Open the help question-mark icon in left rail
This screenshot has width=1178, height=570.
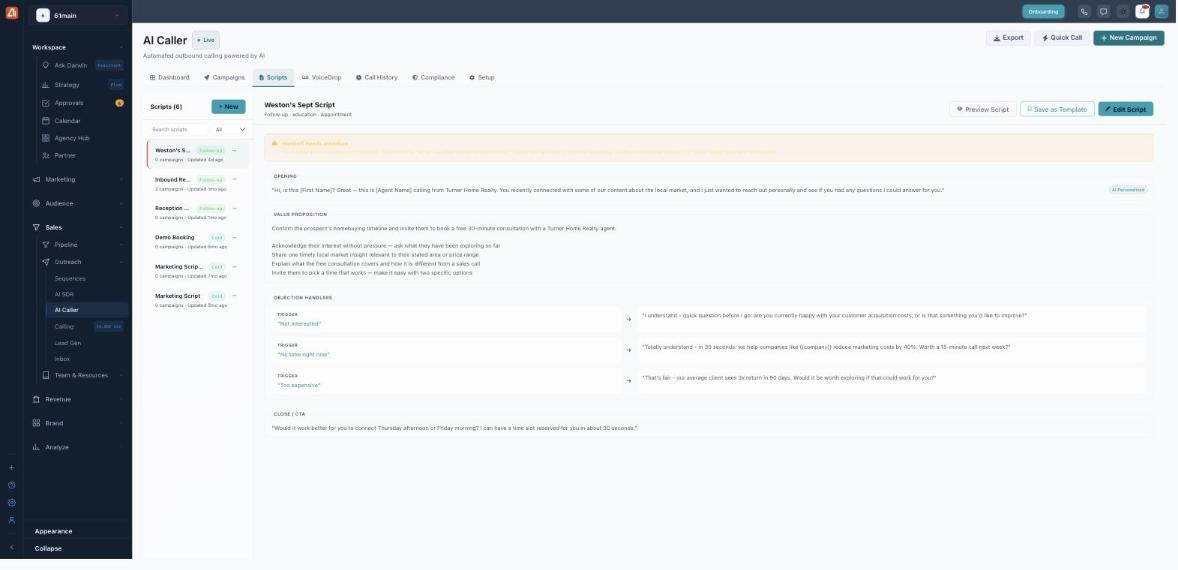coord(11,485)
